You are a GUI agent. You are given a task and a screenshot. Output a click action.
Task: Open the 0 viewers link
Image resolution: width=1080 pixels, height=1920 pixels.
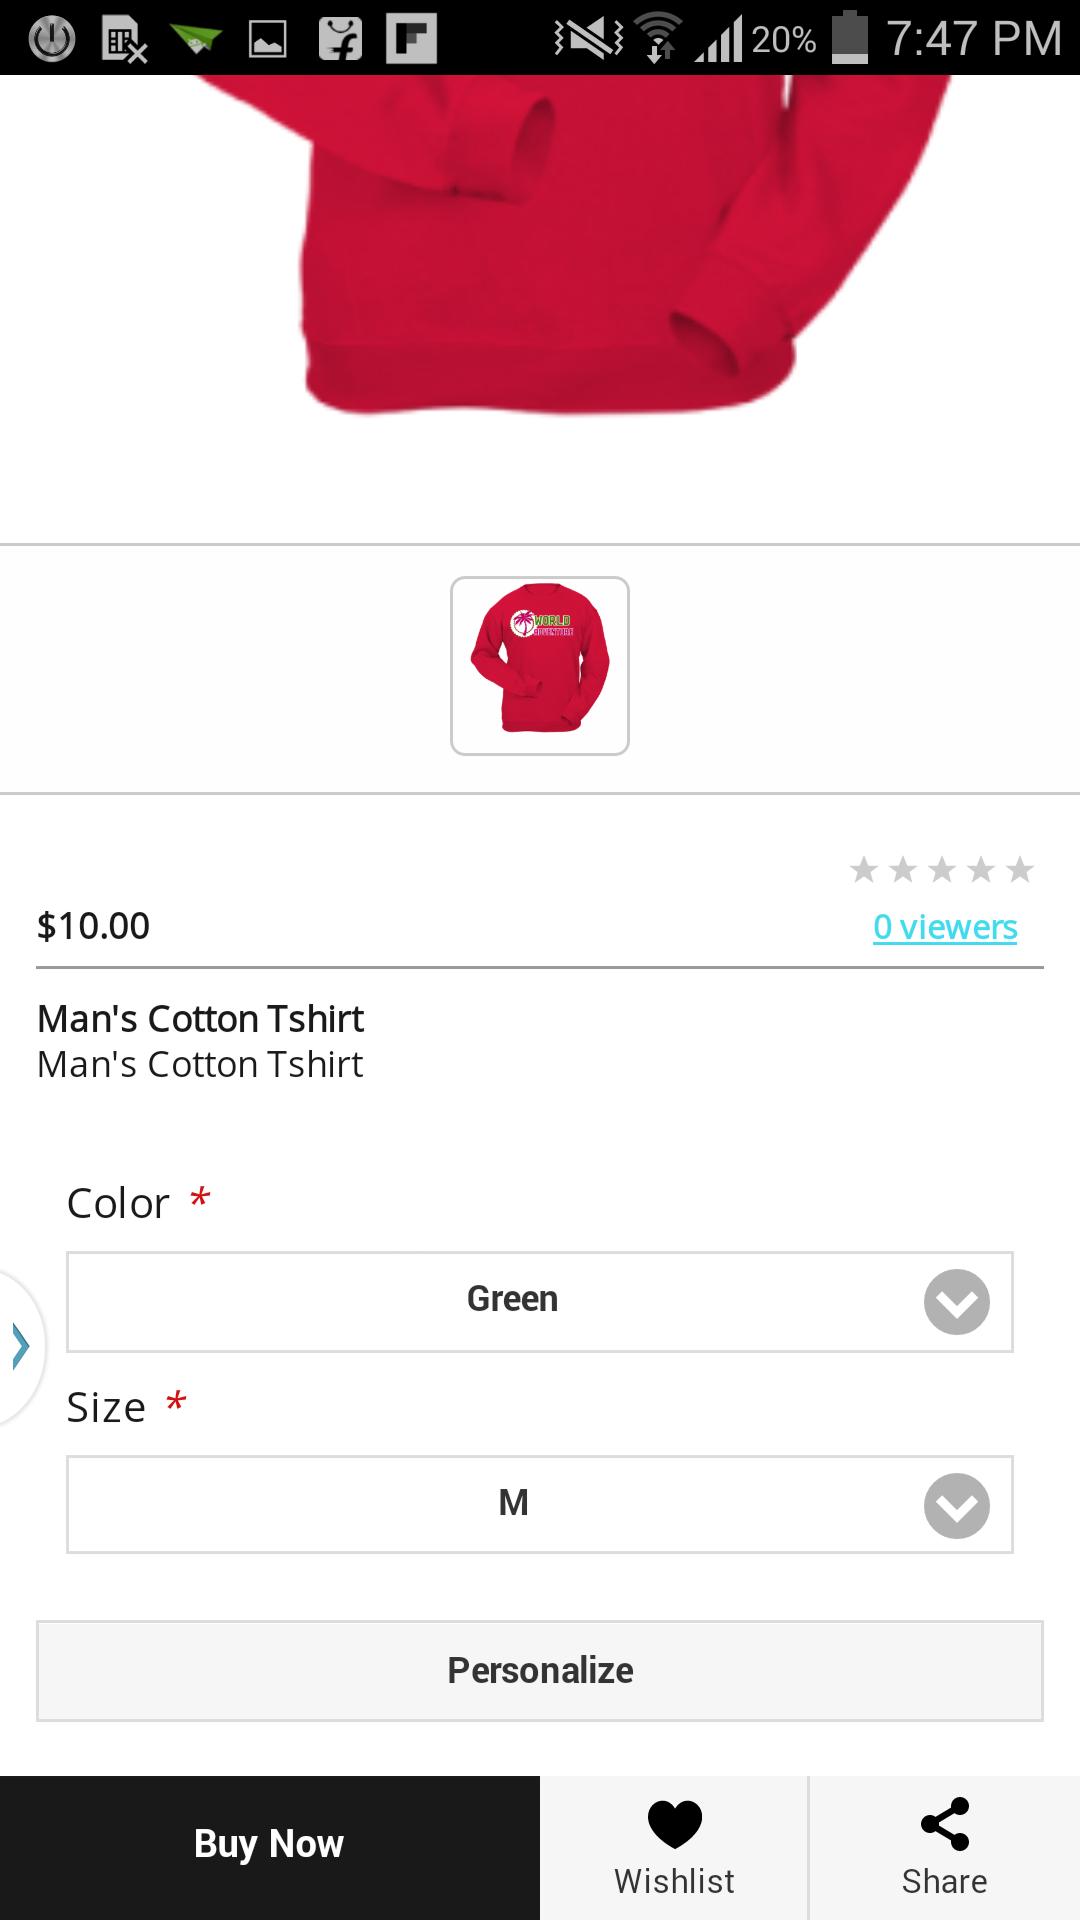point(945,927)
